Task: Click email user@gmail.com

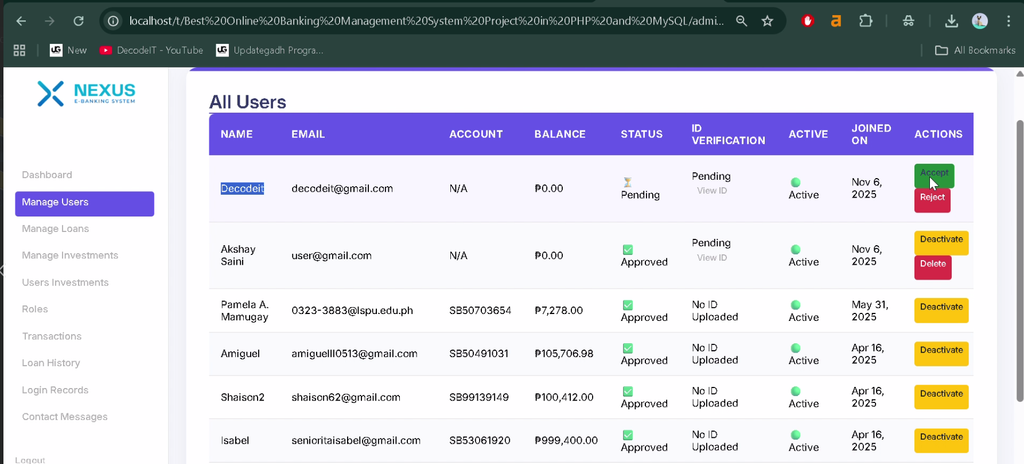Action: point(331,256)
